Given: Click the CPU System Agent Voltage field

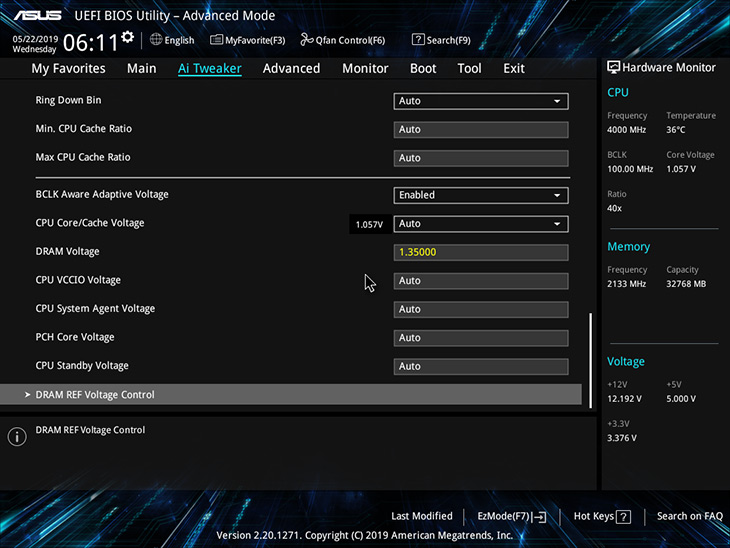Looking at the screenshot, I should (480, 309).
